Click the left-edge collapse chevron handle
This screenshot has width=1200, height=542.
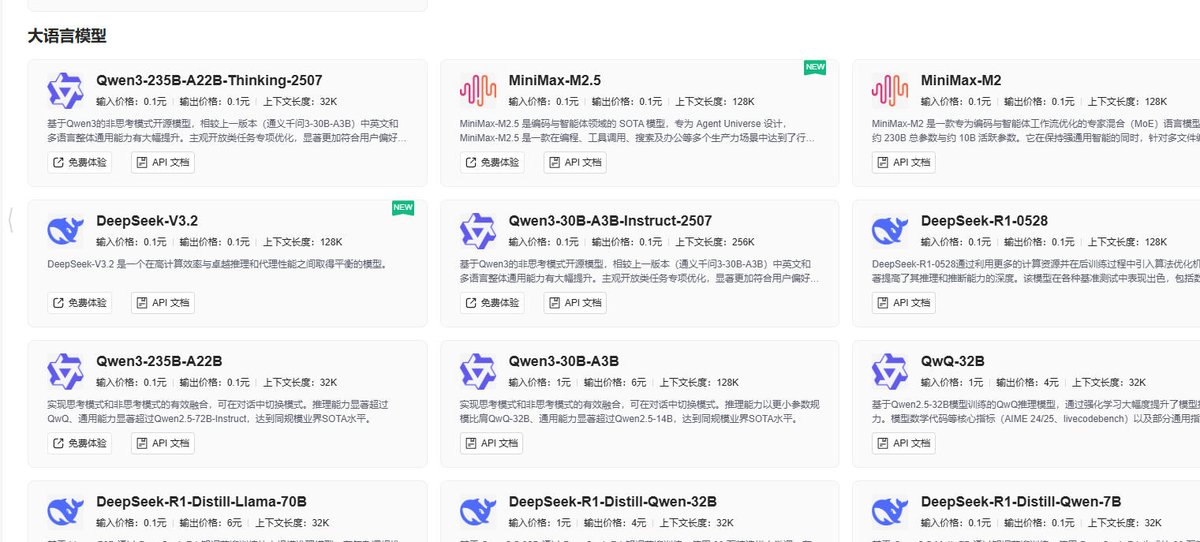coord(10,220)
